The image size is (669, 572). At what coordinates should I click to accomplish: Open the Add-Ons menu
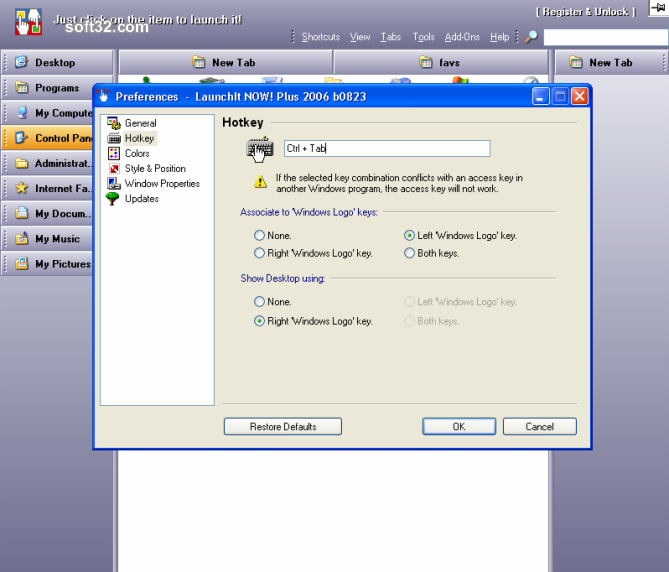click(462, 37)
